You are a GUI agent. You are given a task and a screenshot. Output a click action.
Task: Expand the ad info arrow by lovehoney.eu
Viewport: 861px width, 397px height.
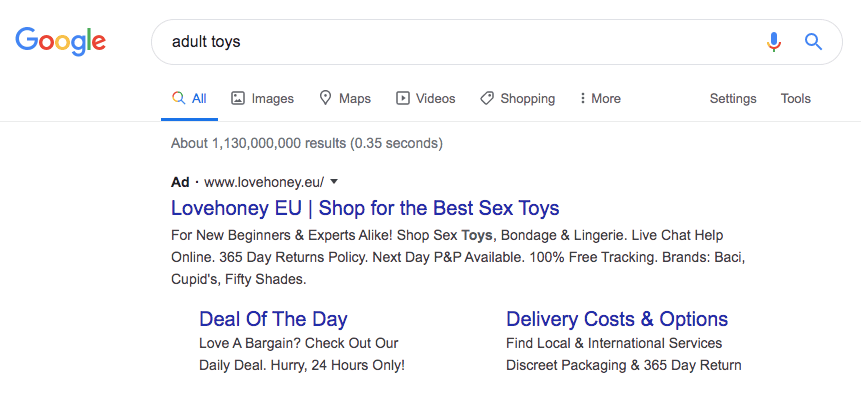[334, 181]
